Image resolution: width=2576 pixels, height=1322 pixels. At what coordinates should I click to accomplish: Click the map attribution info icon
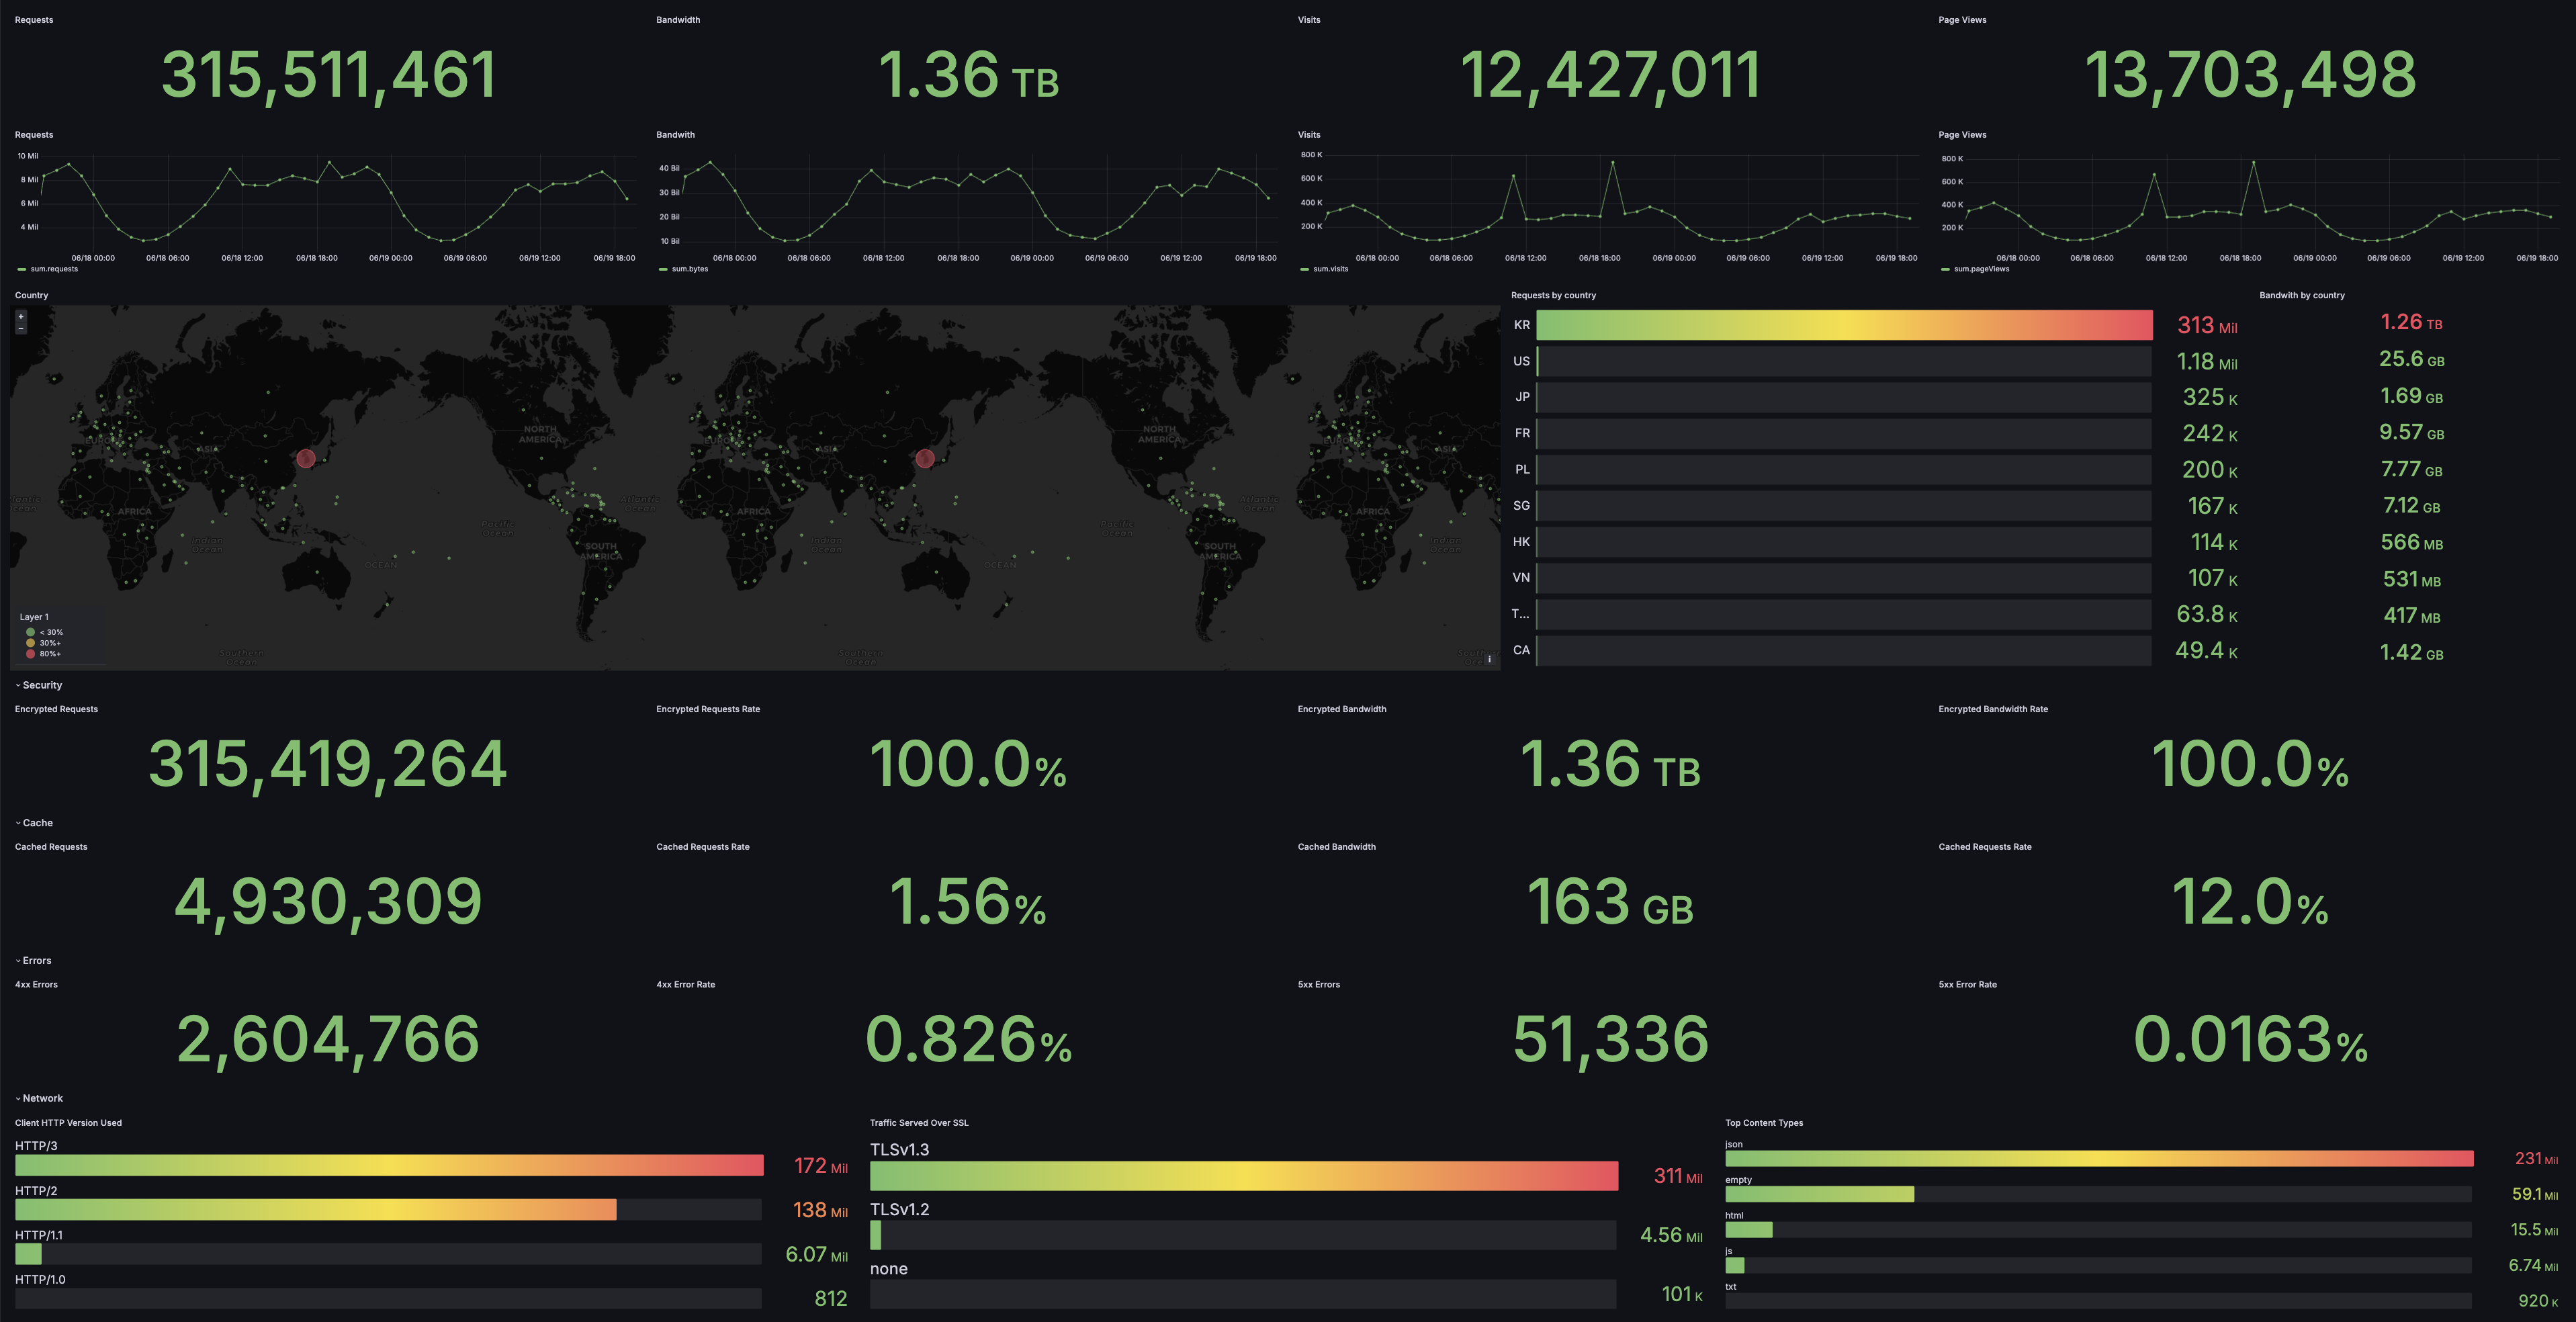click(x=1489, y=659)
